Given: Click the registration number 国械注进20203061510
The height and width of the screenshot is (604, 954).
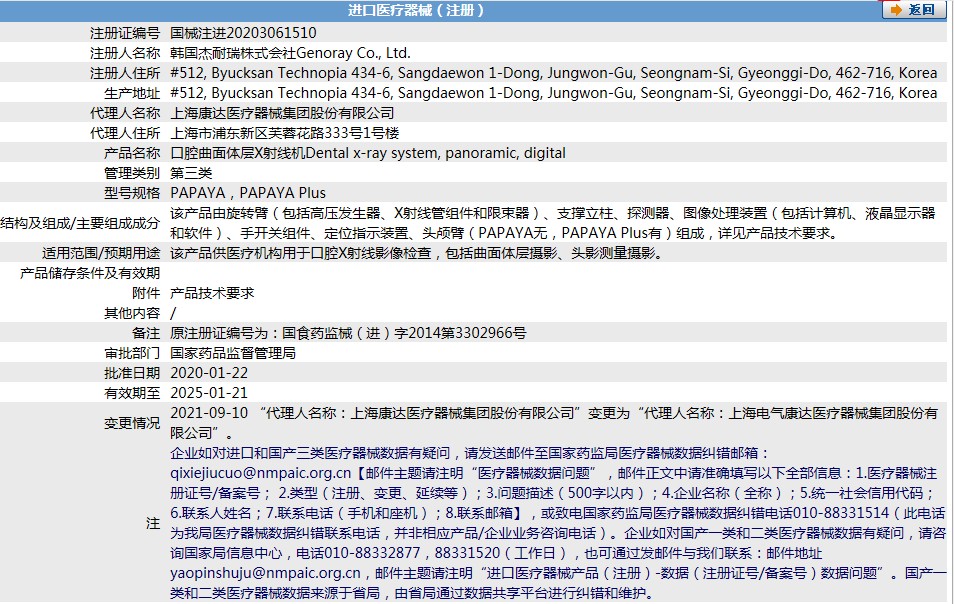Looking at the screenshot, I should (243, 33).
